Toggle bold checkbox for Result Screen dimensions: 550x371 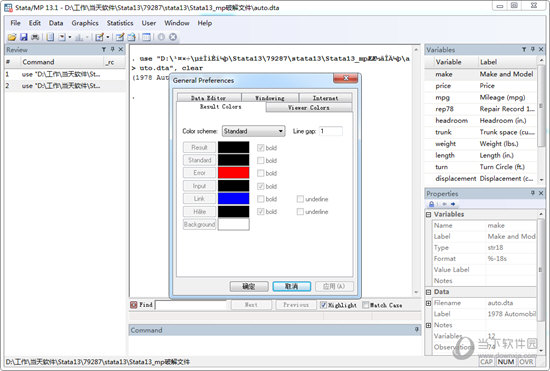pyautogui.click(x=261, y=148)
